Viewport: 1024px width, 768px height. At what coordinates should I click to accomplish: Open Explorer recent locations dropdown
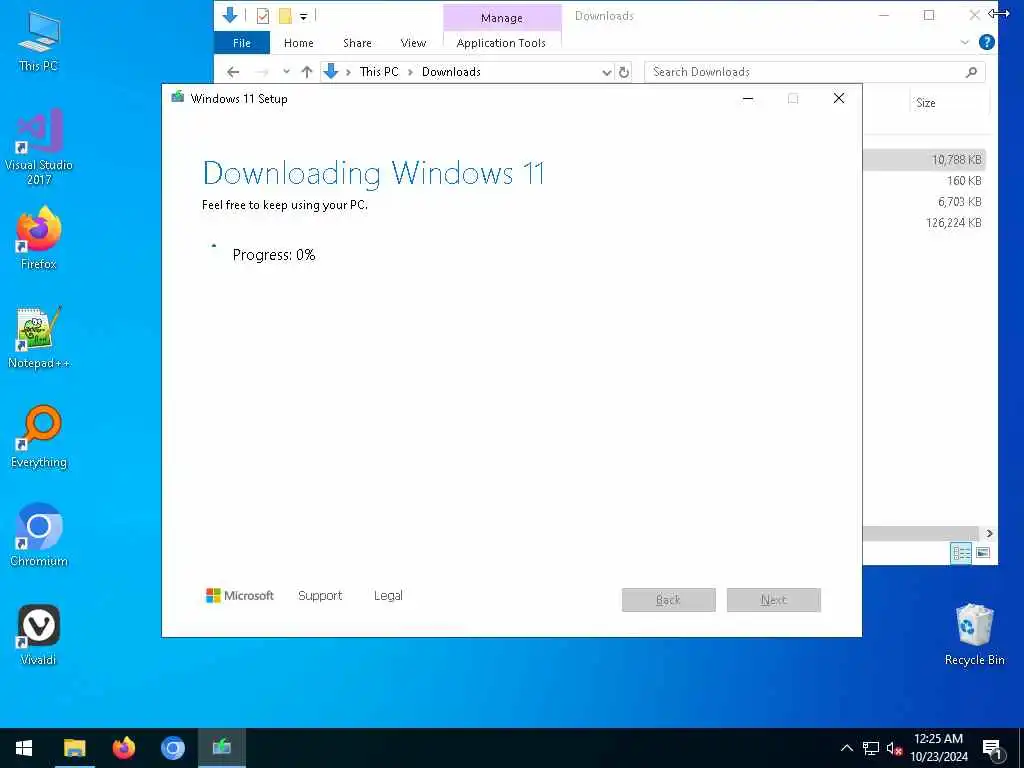point(286,72)
